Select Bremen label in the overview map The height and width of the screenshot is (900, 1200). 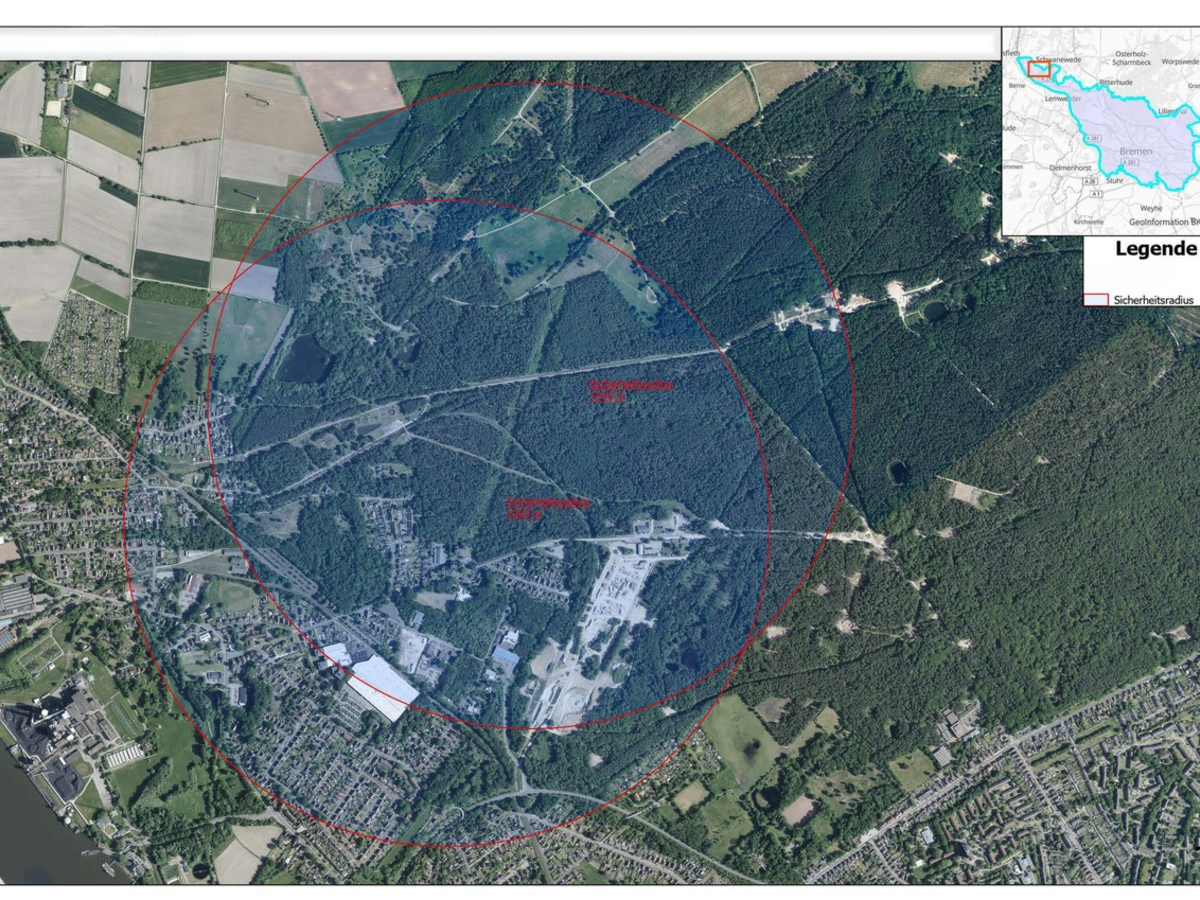1136,152
